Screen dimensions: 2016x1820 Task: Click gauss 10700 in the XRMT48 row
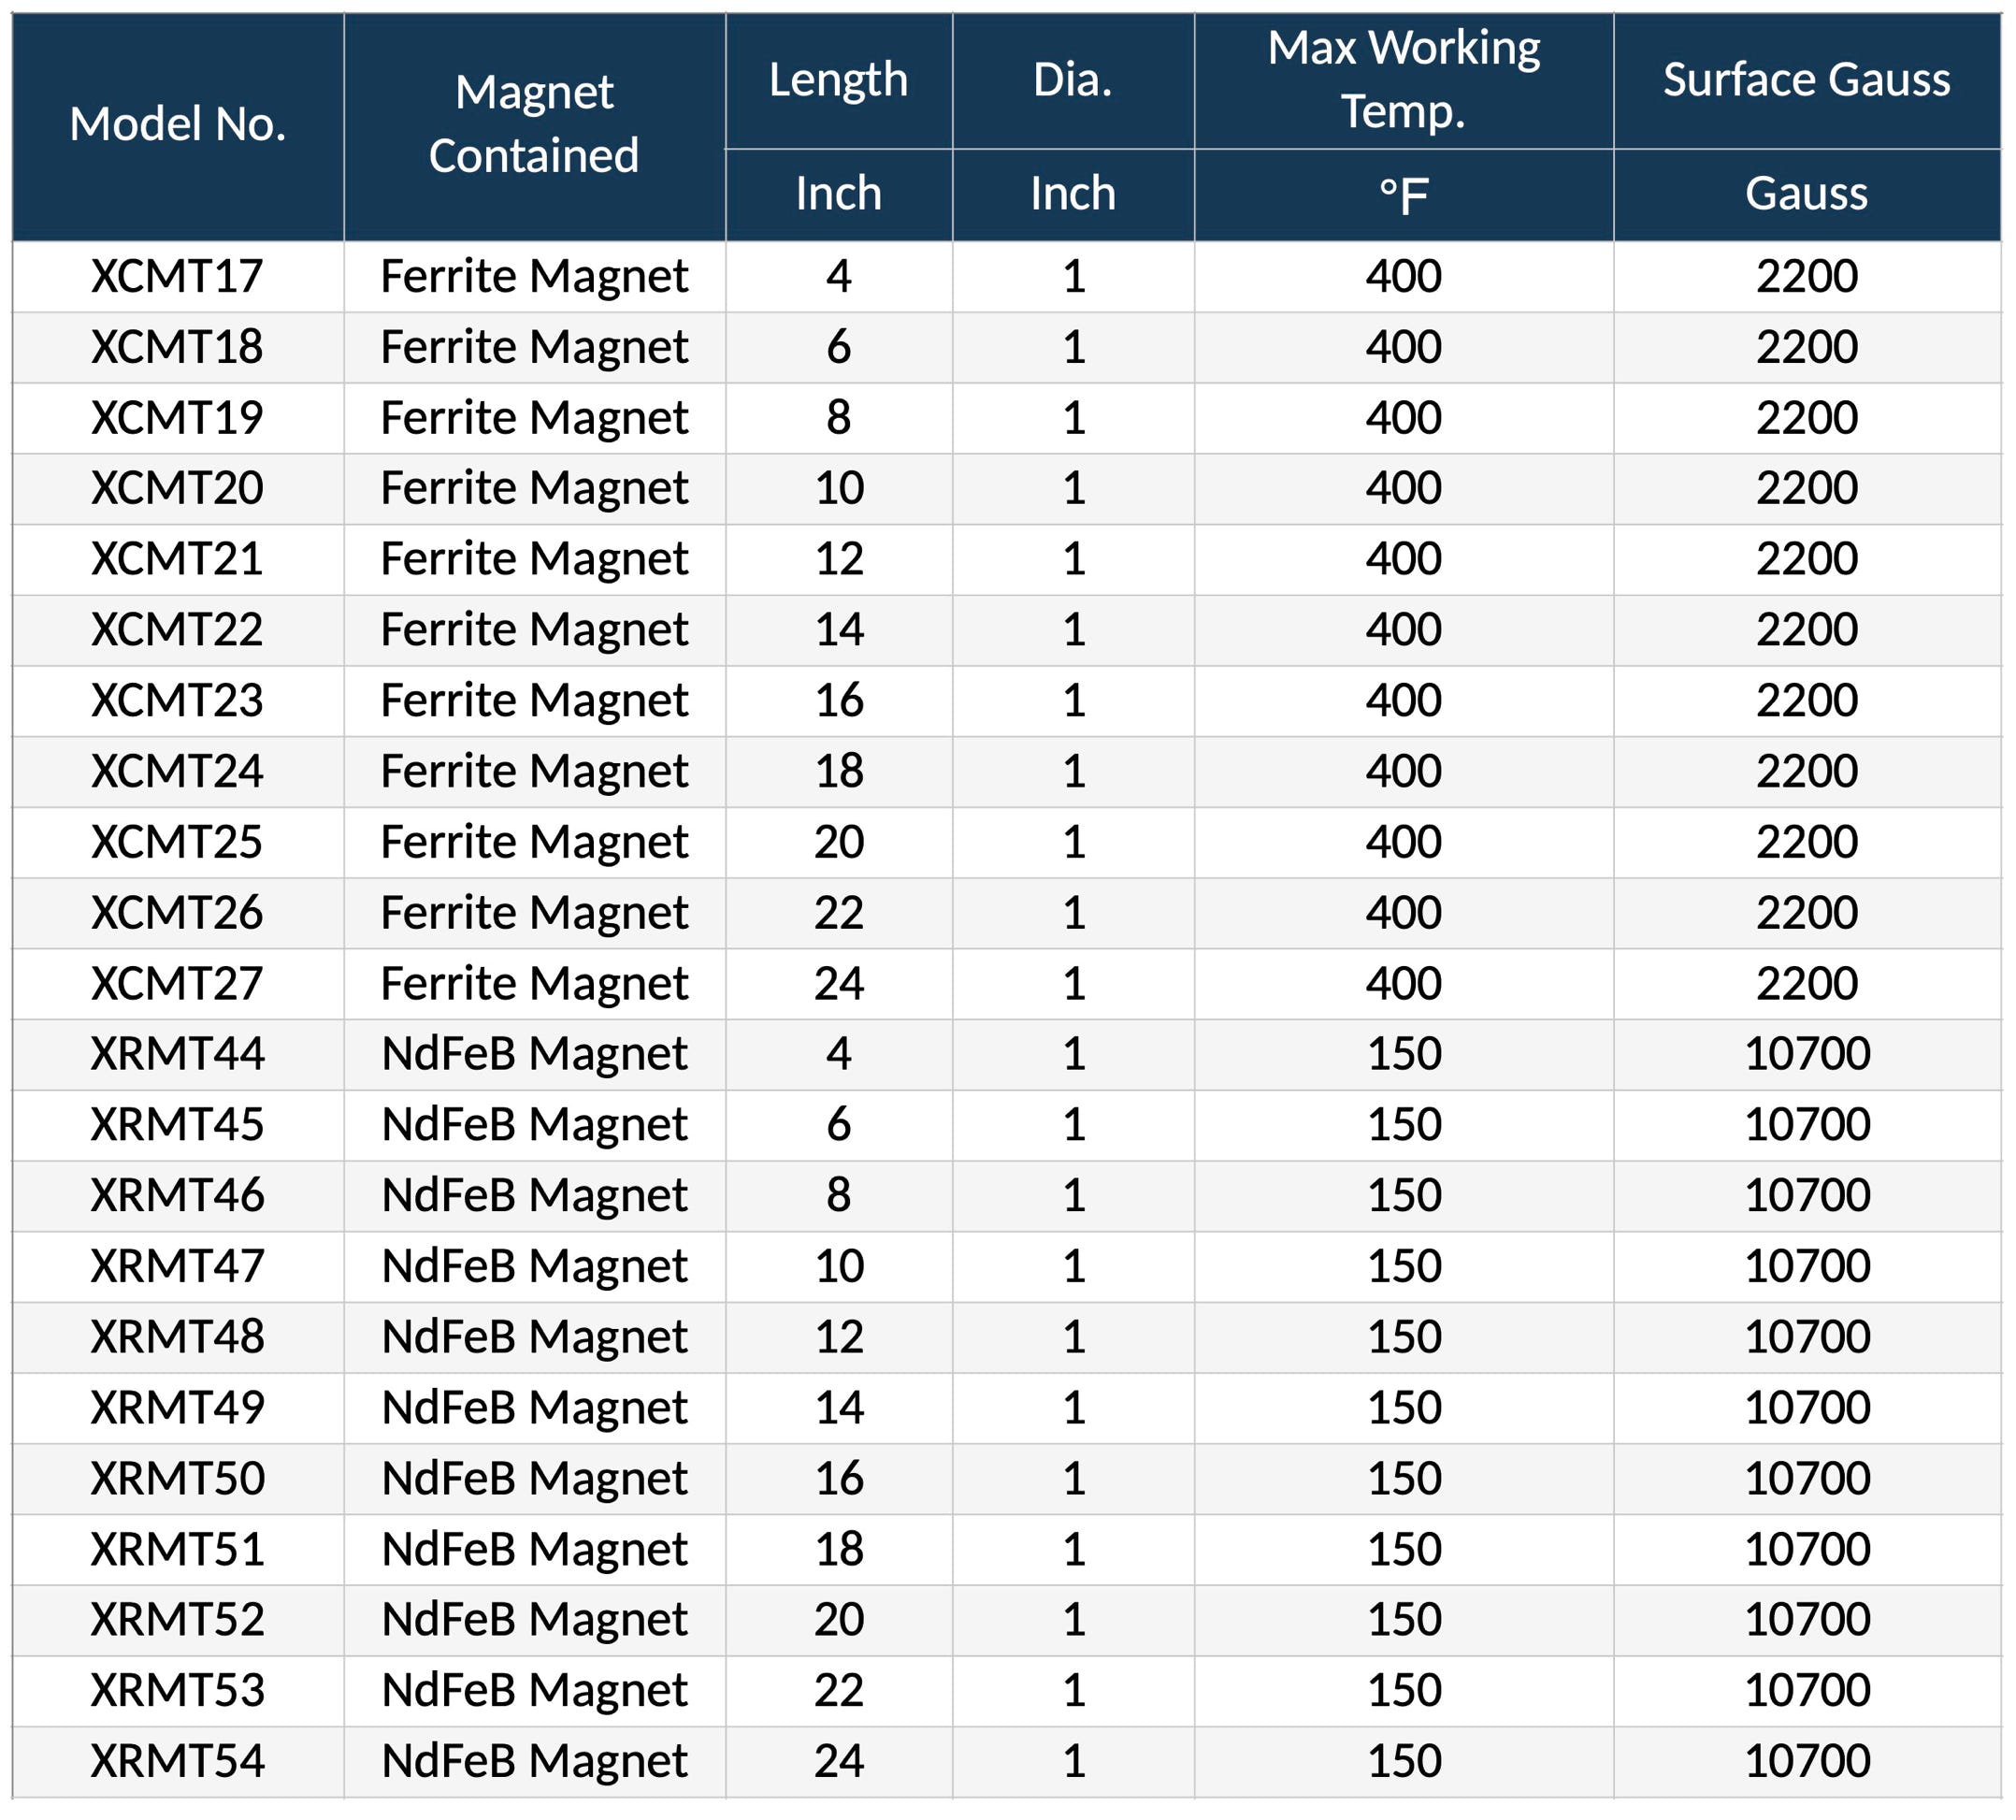point(1807,1338)
